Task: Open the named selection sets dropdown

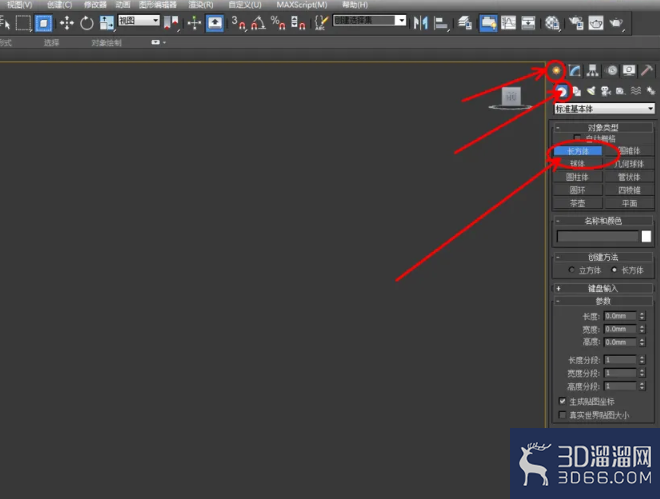Action: point(369,20)
